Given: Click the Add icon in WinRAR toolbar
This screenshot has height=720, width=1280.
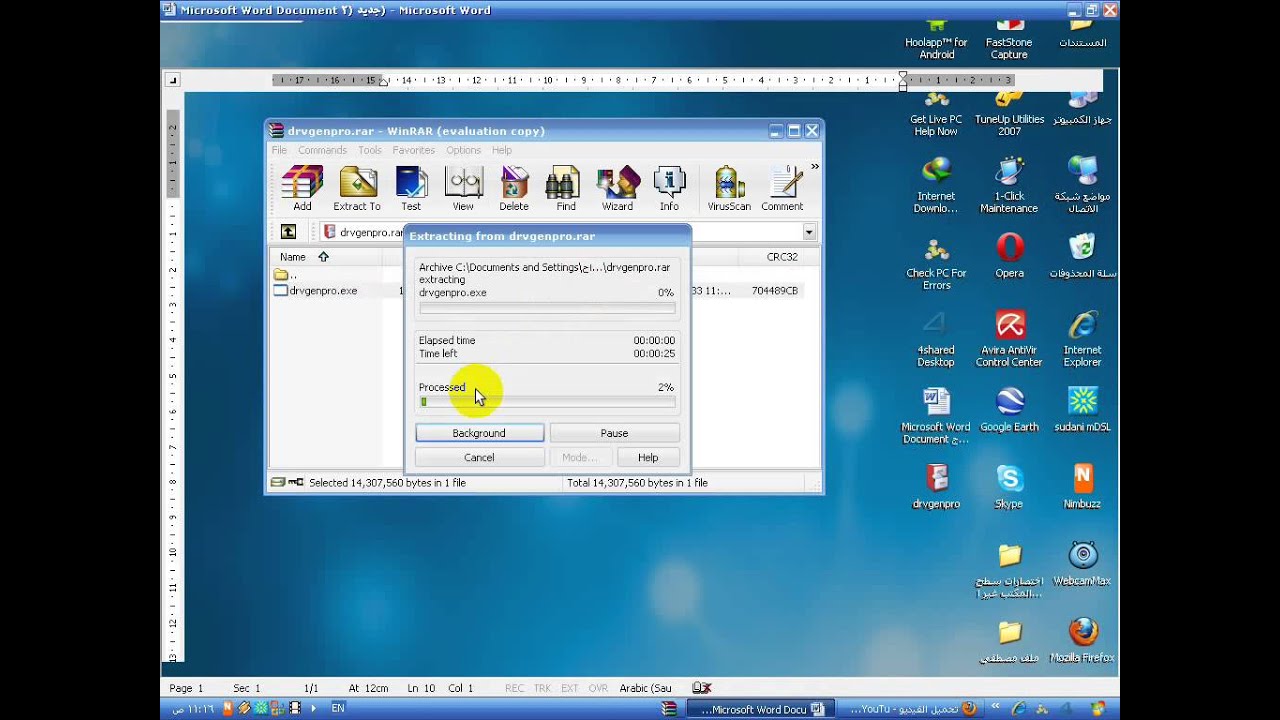Looking at the screenshot, I should (x=302, y=188).
